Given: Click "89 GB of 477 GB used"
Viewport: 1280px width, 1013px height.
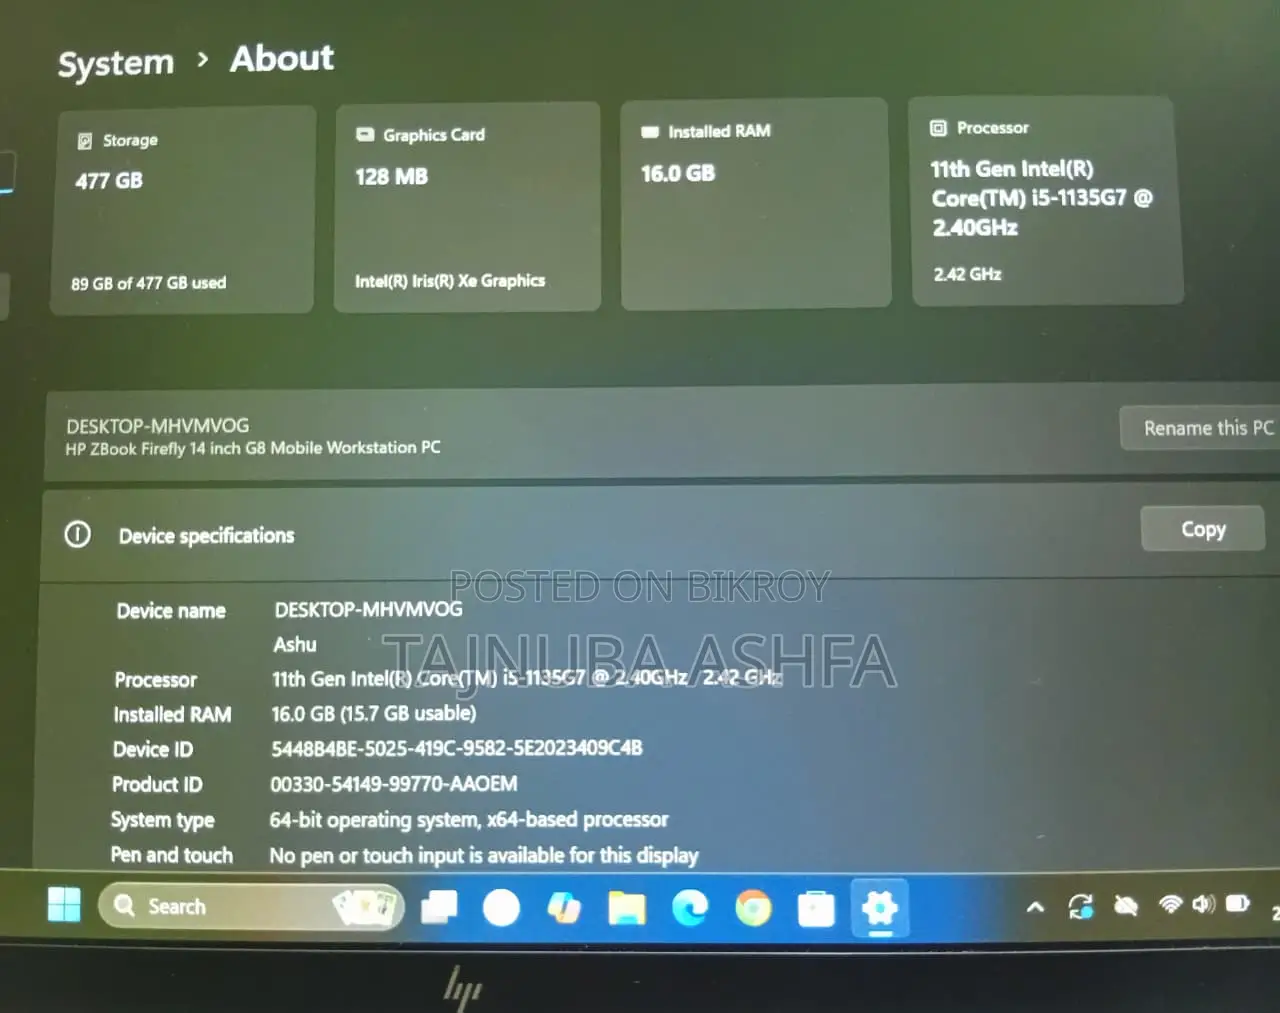Looking at the screenshot, I should coord(148,283).
